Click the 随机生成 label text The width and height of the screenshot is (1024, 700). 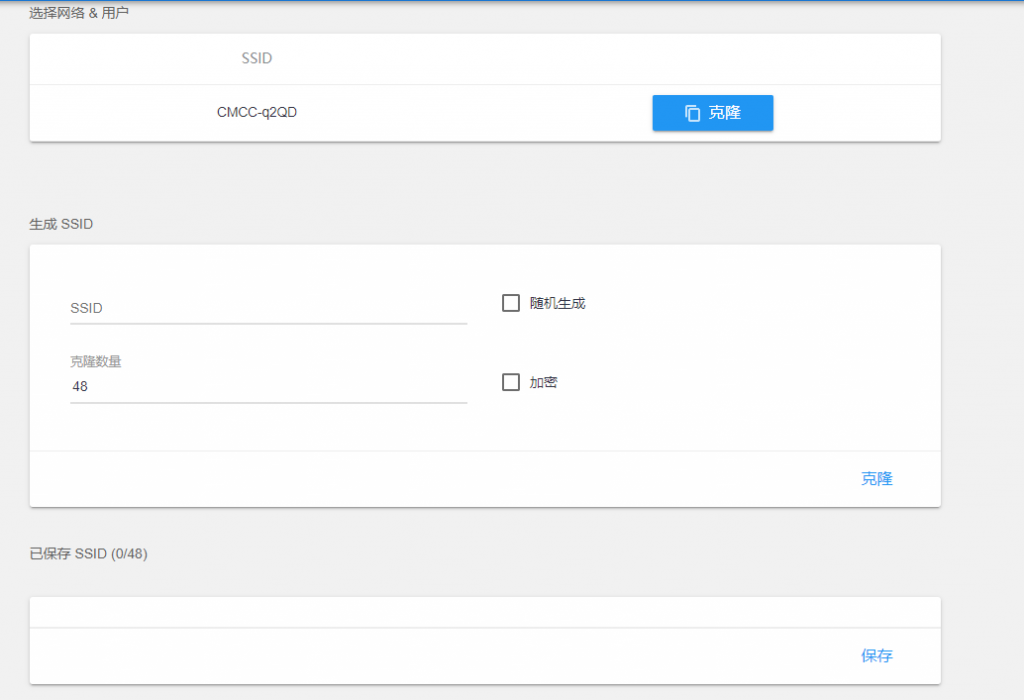(557, 303)
